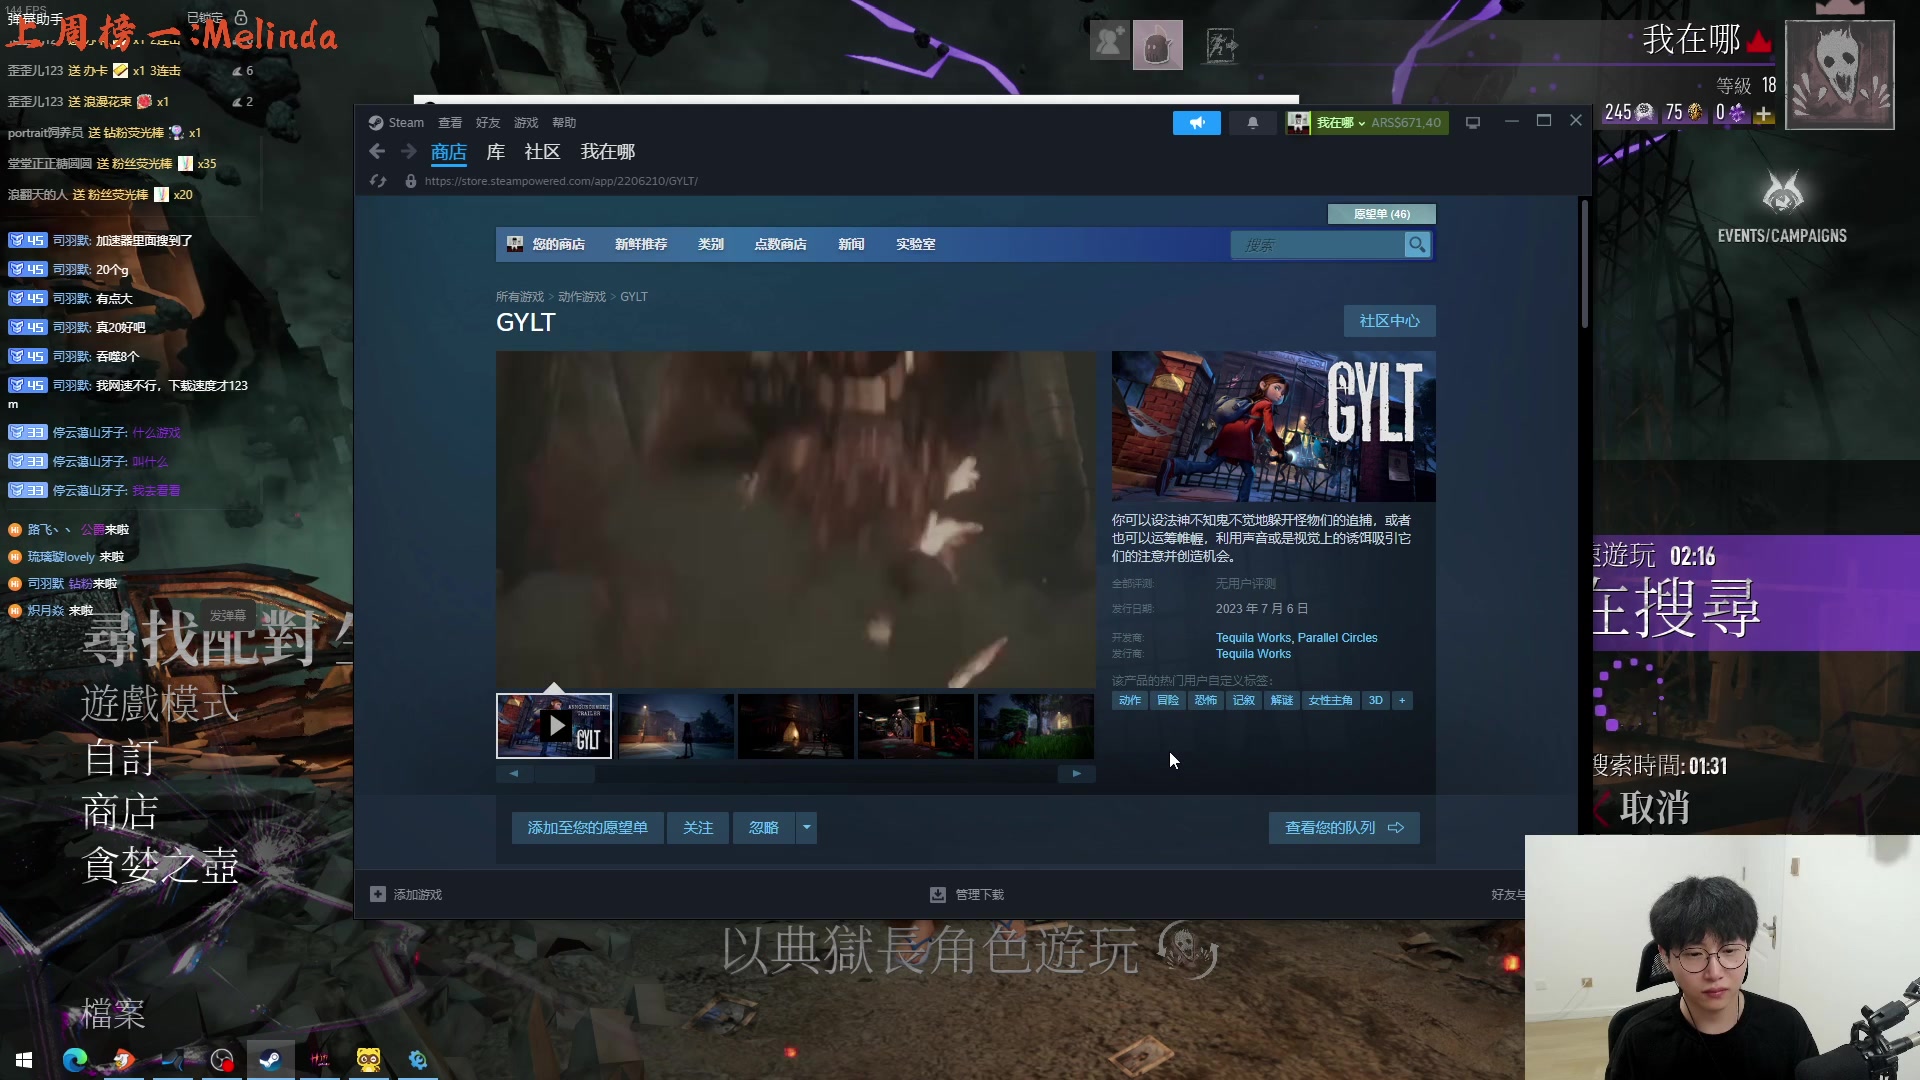The height and width of the screenshot is (1080, 1920).
Task: Click inside the store search field
Action: (1318, 245)
